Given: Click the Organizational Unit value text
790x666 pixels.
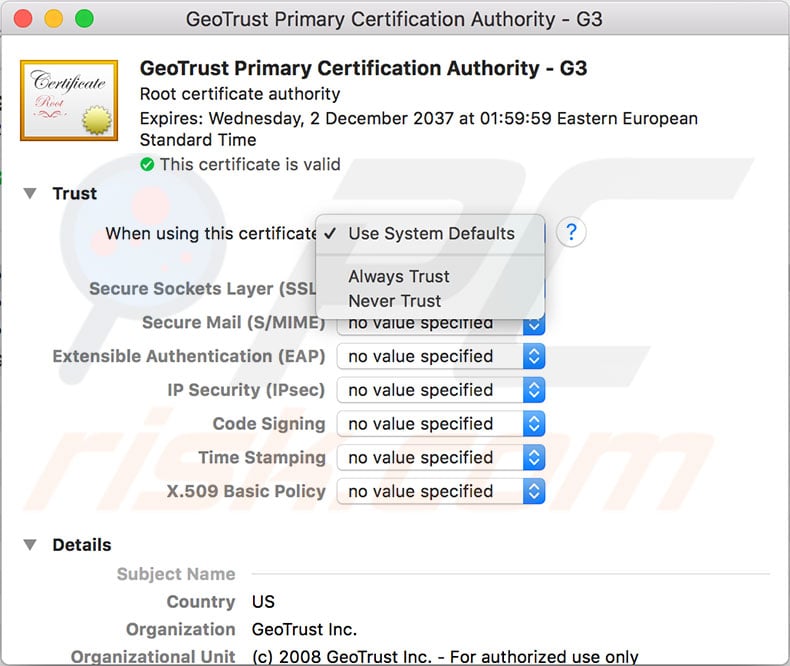Looking at the screenshot, I should [445, 656].
